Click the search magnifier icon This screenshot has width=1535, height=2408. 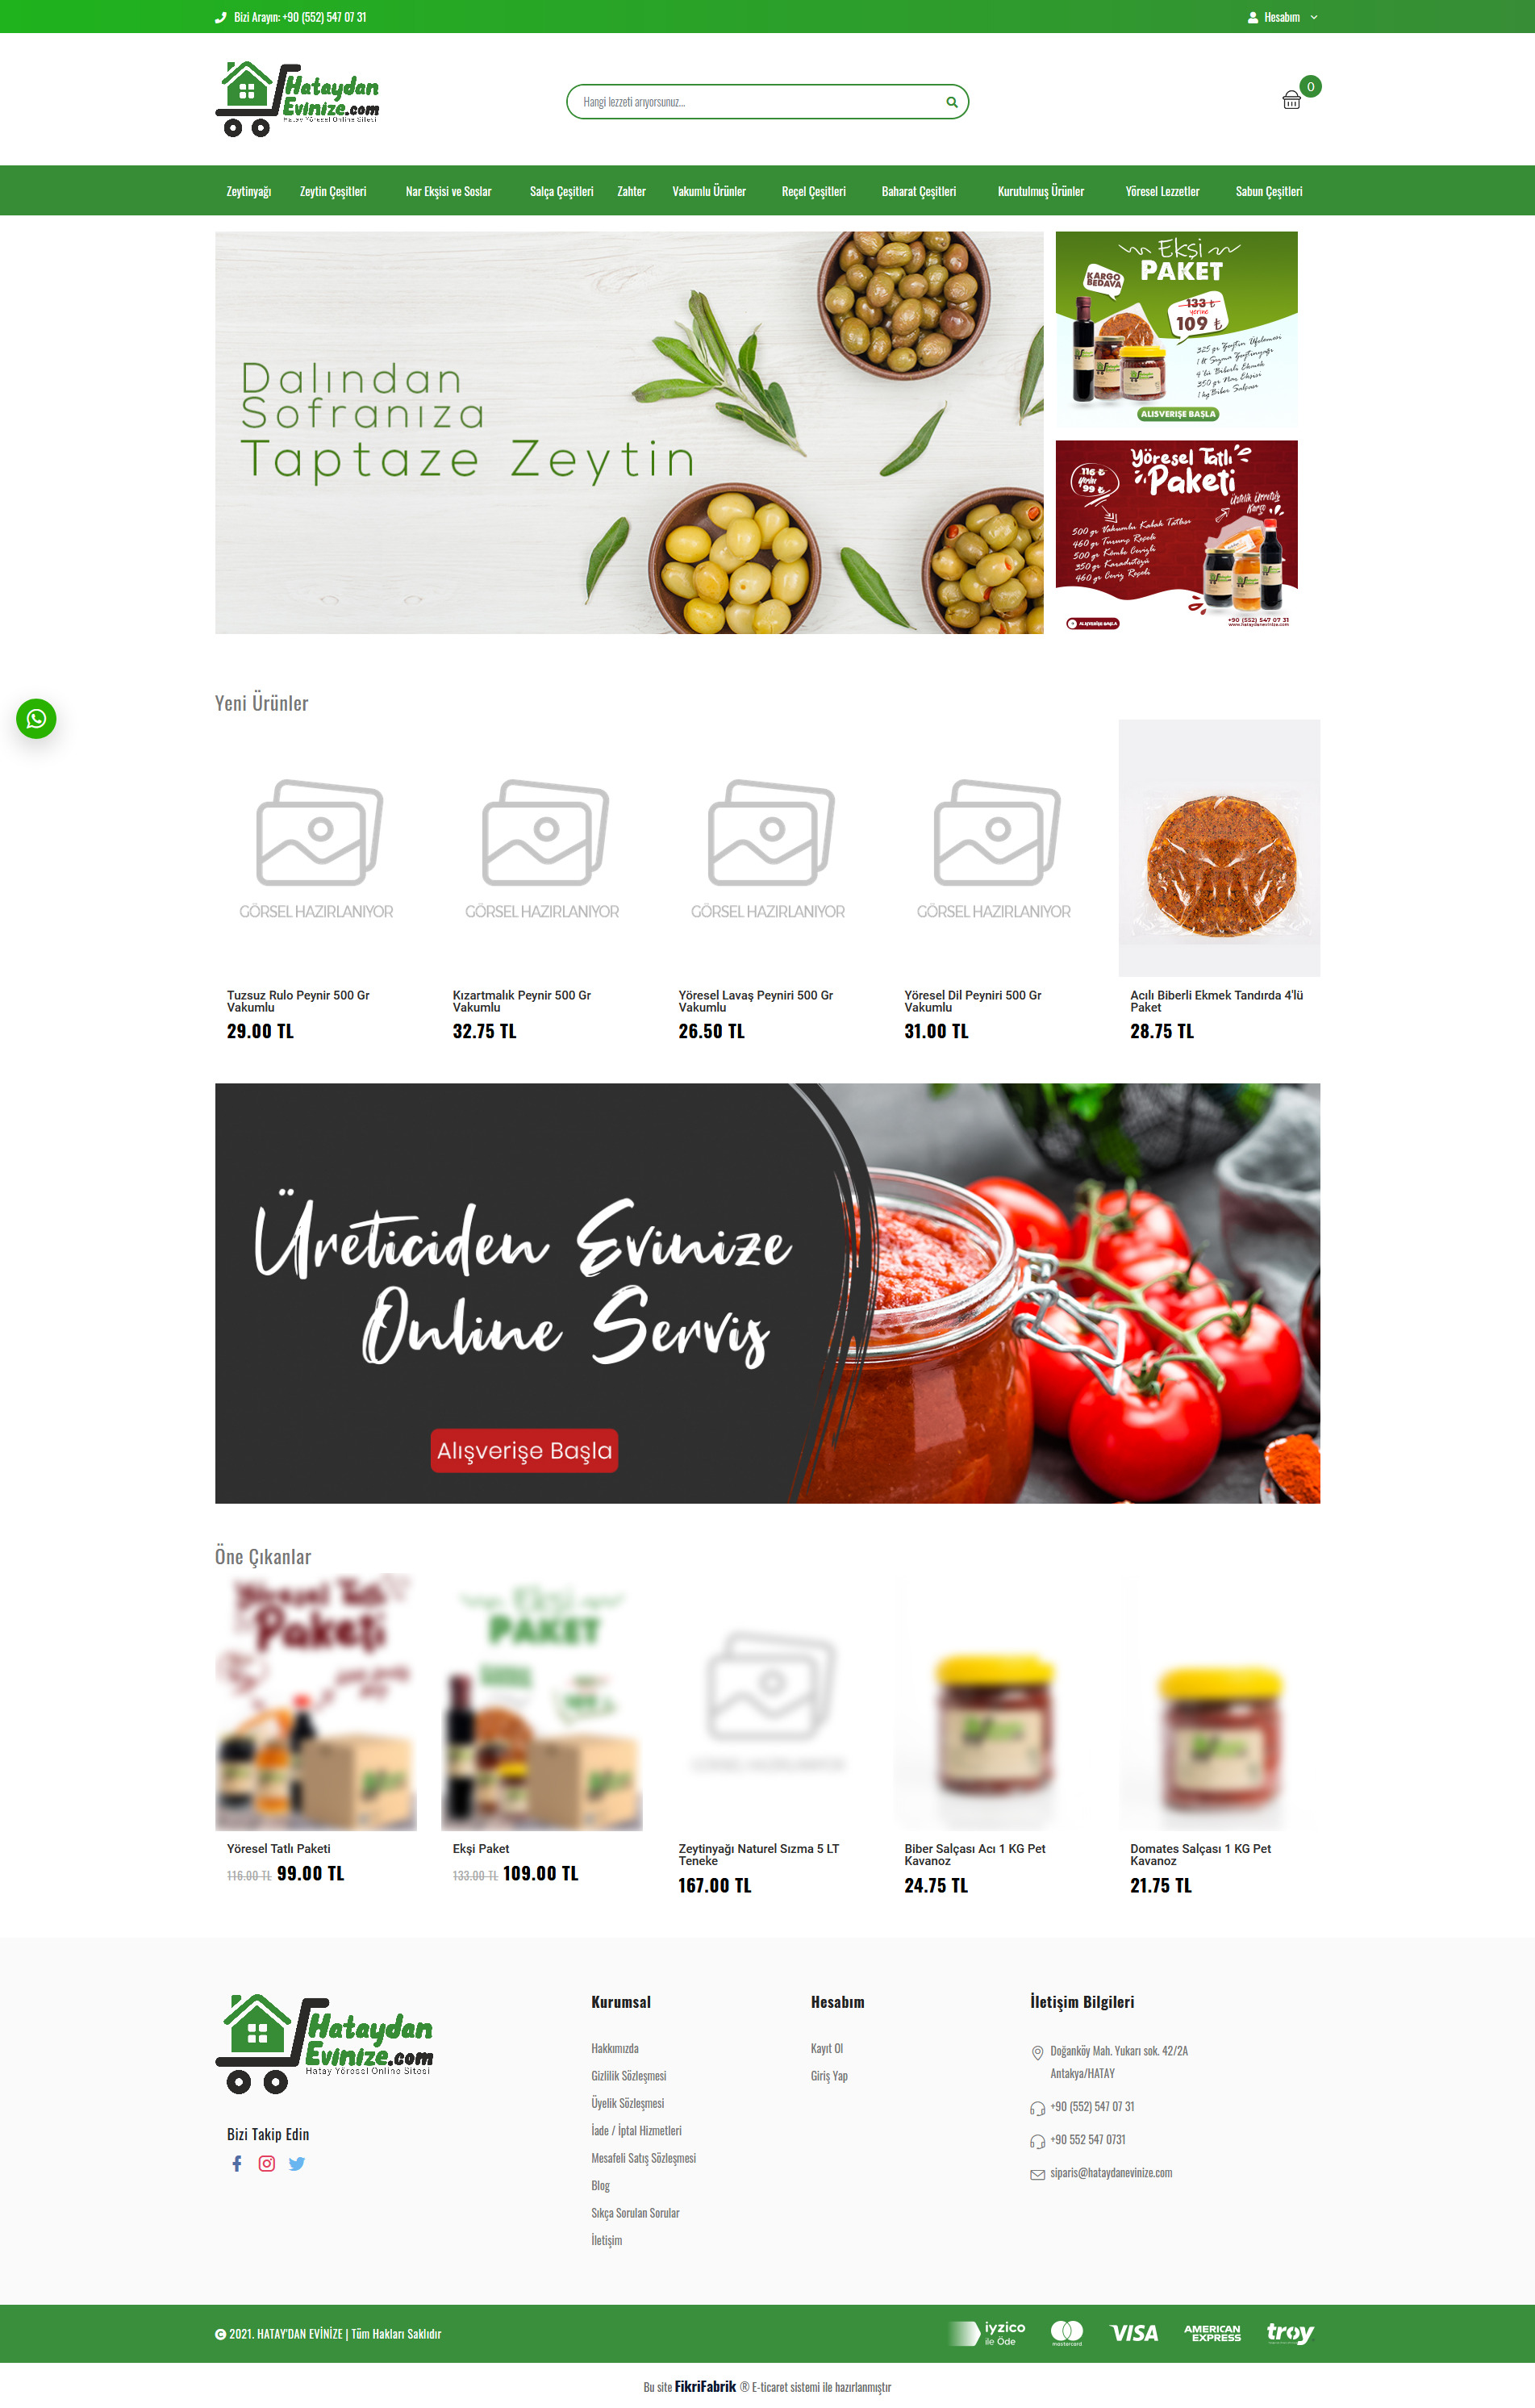951,102
